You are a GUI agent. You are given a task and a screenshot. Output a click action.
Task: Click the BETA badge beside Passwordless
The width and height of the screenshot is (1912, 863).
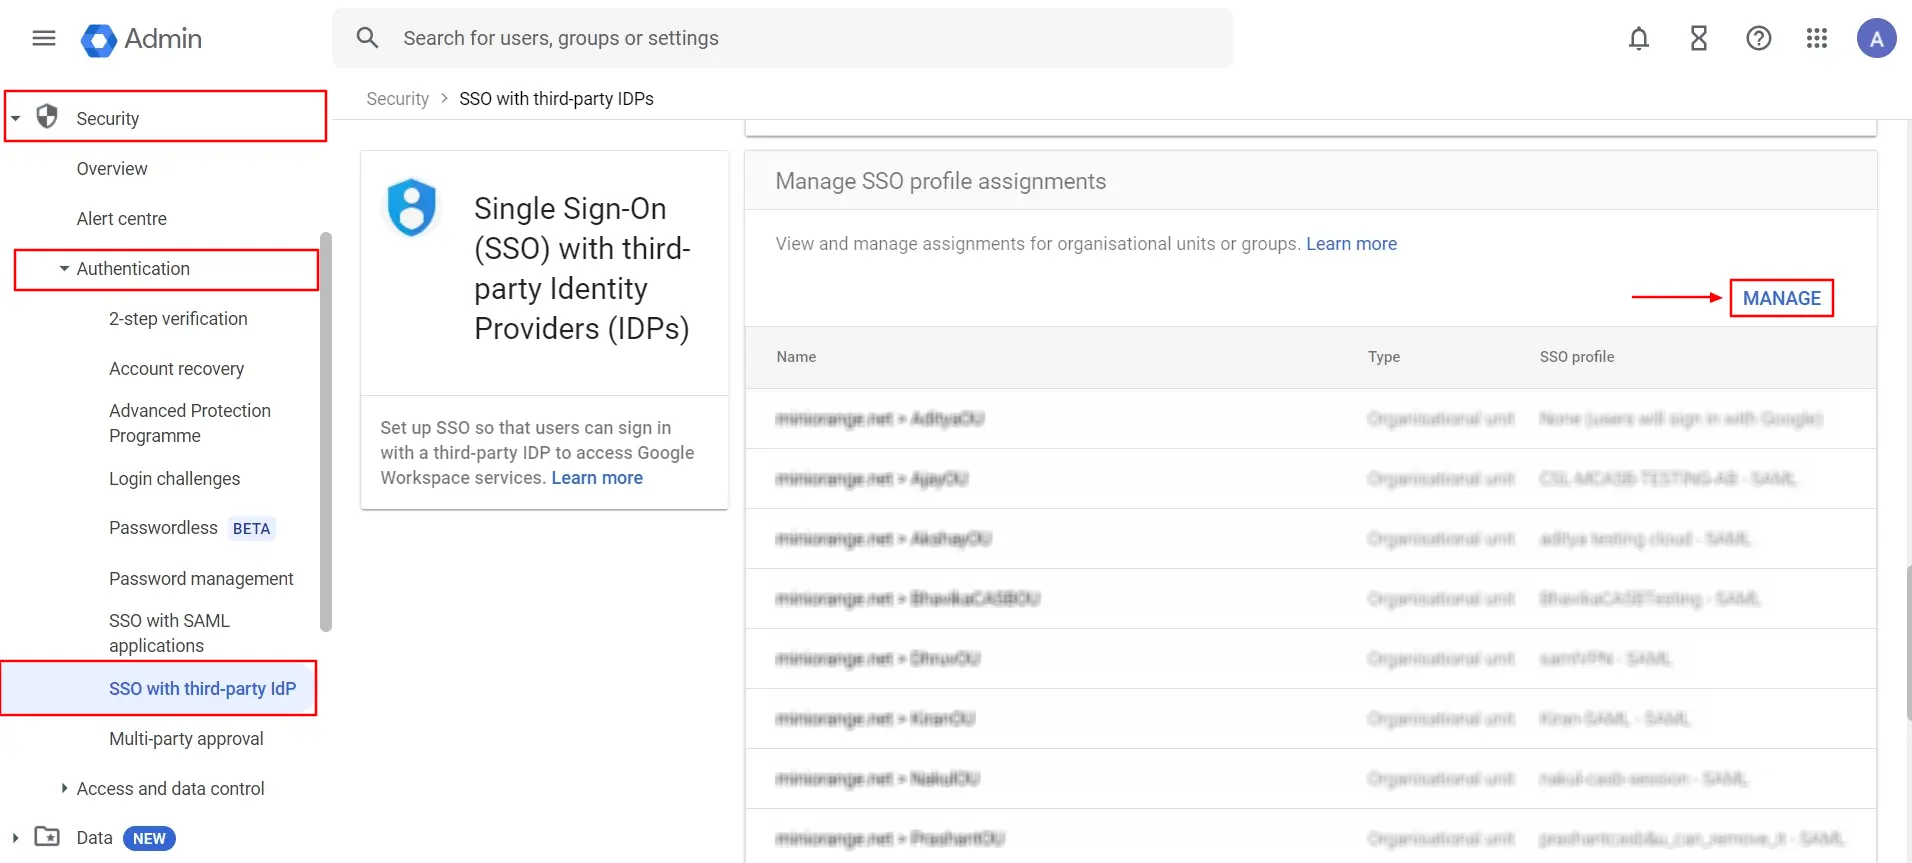coord(251,528)
